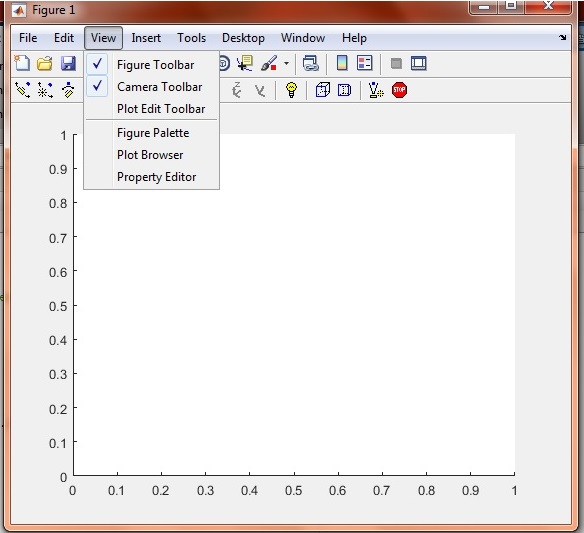Expand the brush color dropdown arrow
Image resolution: width=584 pixels, height=533 pixels.
(286, 63)
